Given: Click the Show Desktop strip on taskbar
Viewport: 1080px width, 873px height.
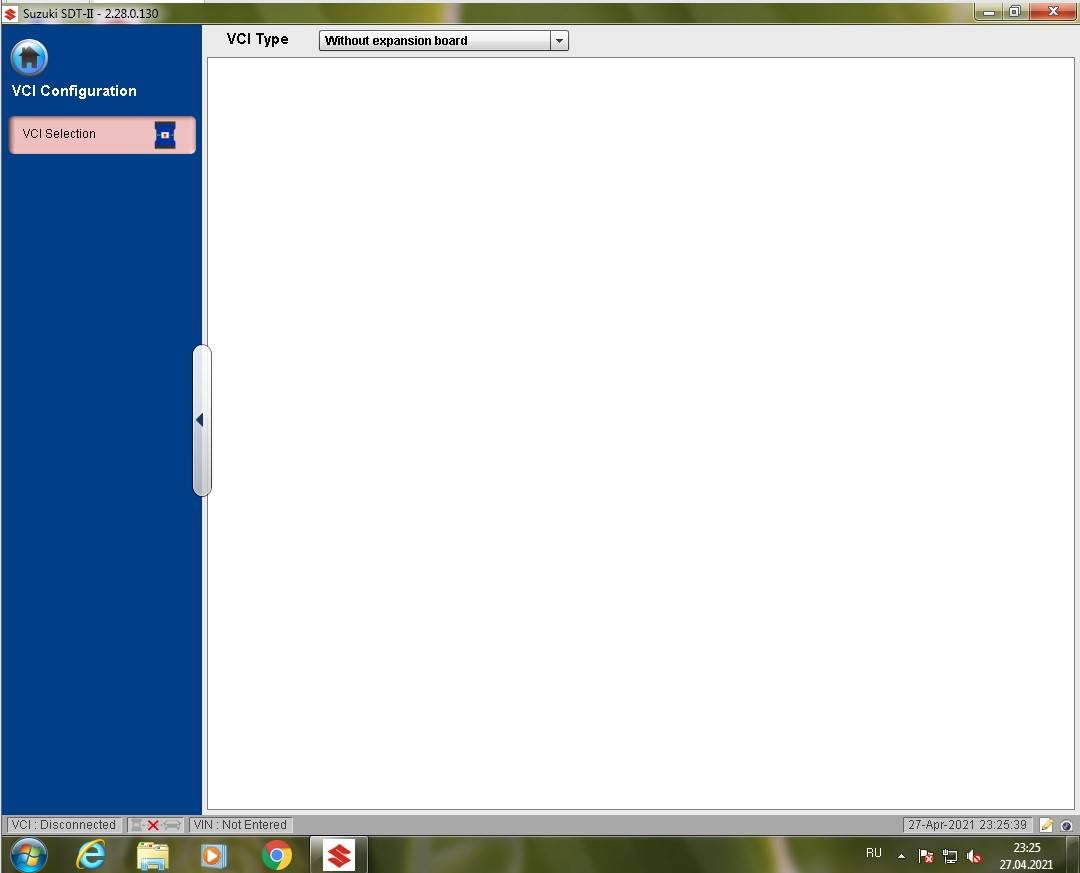Looking at the screenshot, I should point(1073,855).
